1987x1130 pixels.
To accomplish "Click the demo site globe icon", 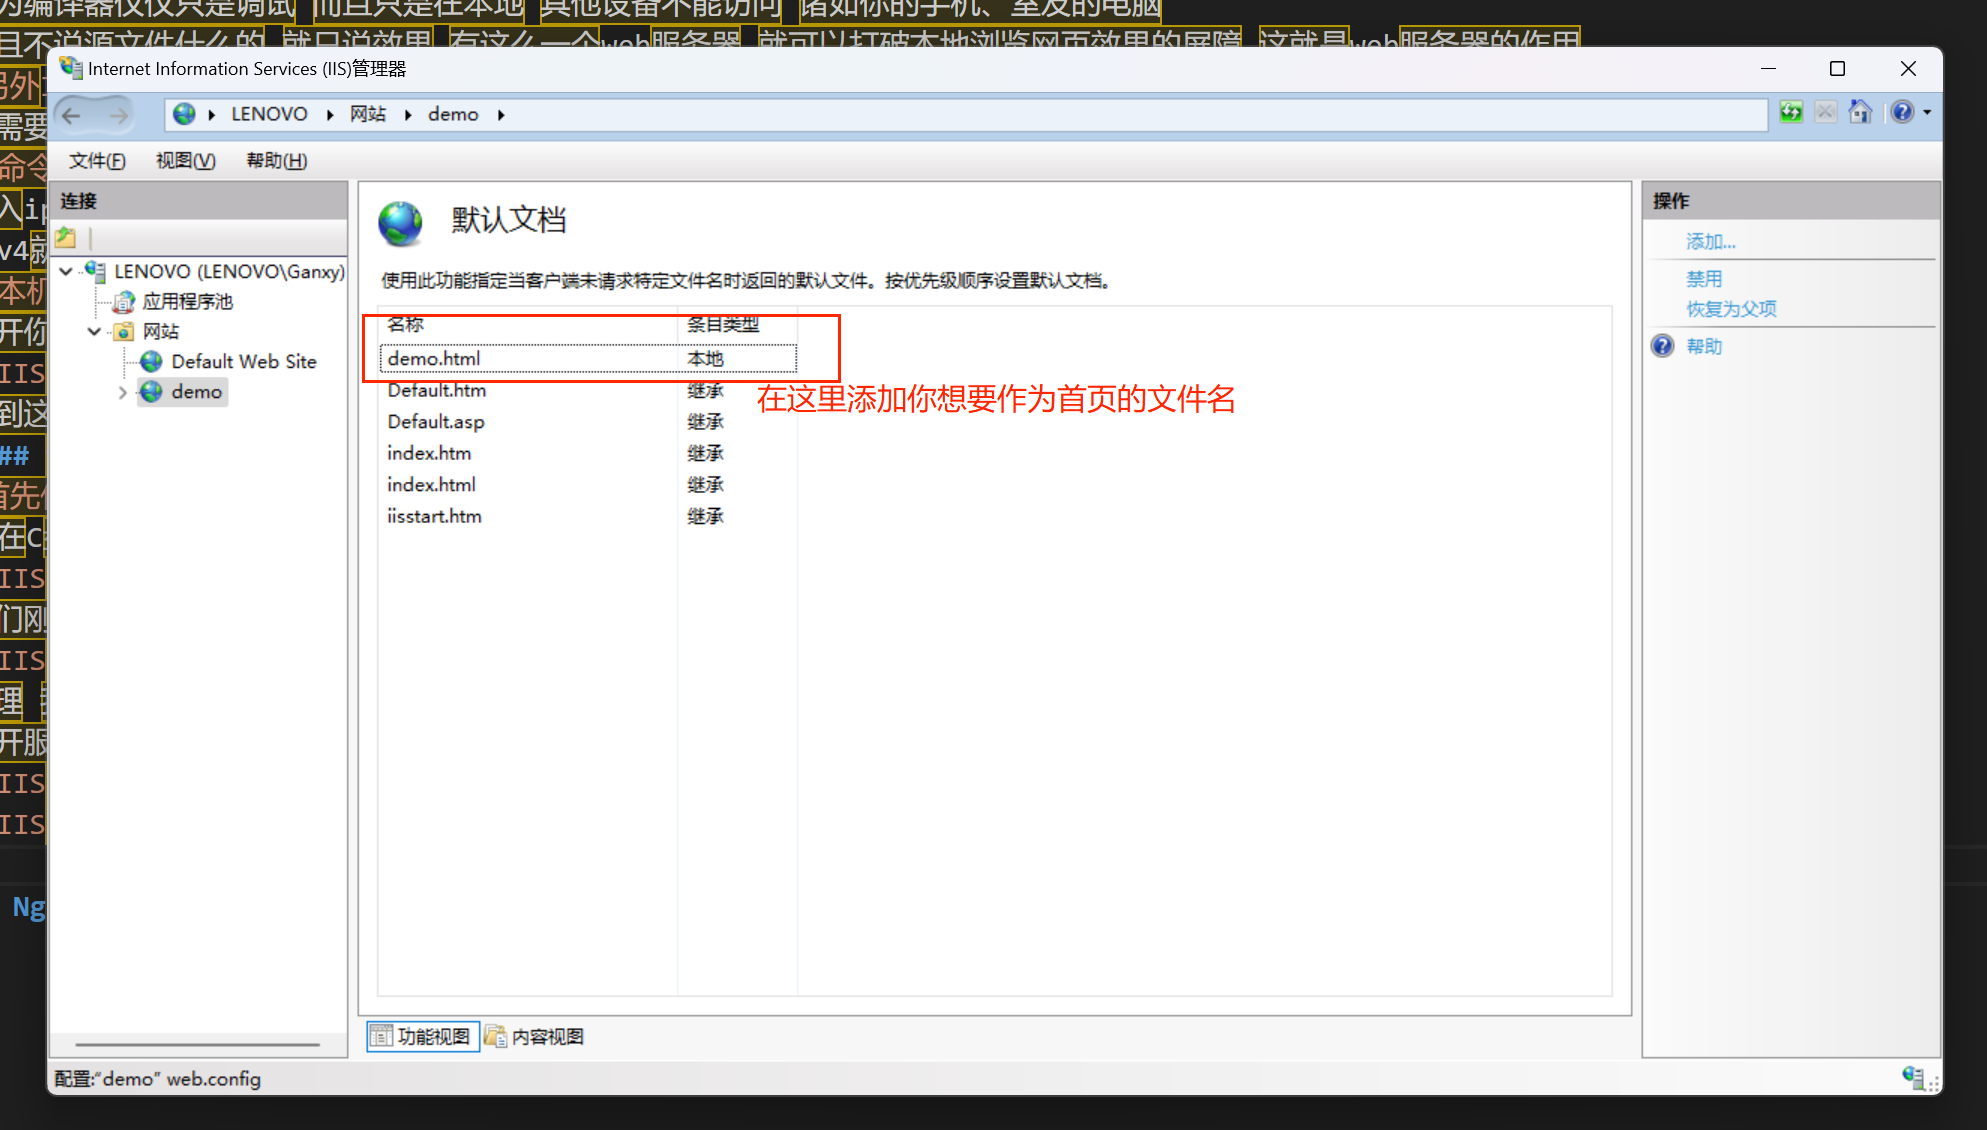I will point(151,392).
